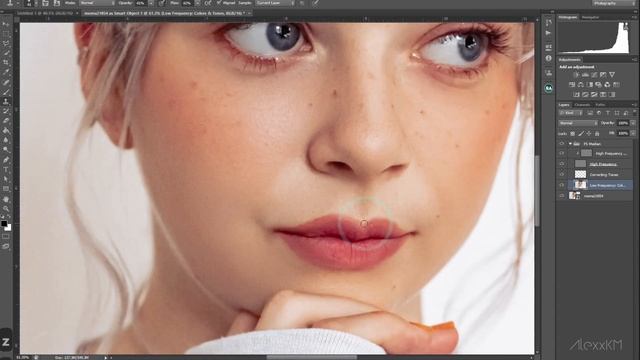Toggle layer filtering switch
Viewport: 640px width, 360px height.
(634, 113)
